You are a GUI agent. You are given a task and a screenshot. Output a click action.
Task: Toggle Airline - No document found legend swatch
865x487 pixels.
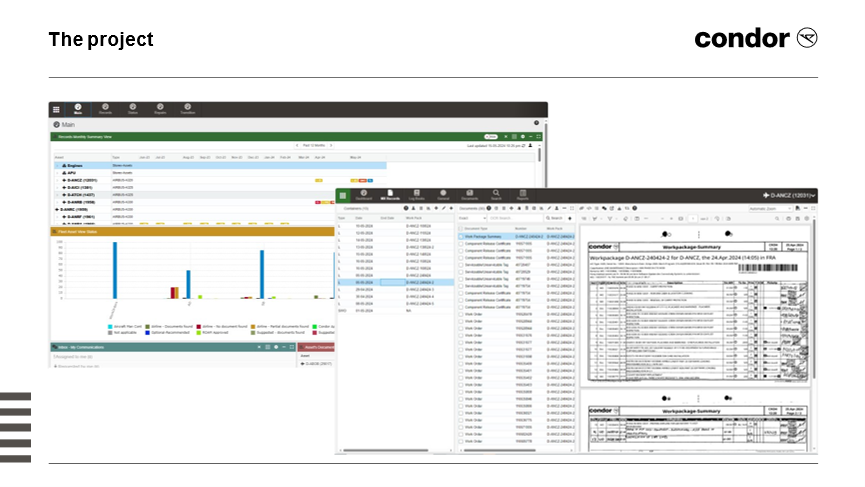coord(199,327)
